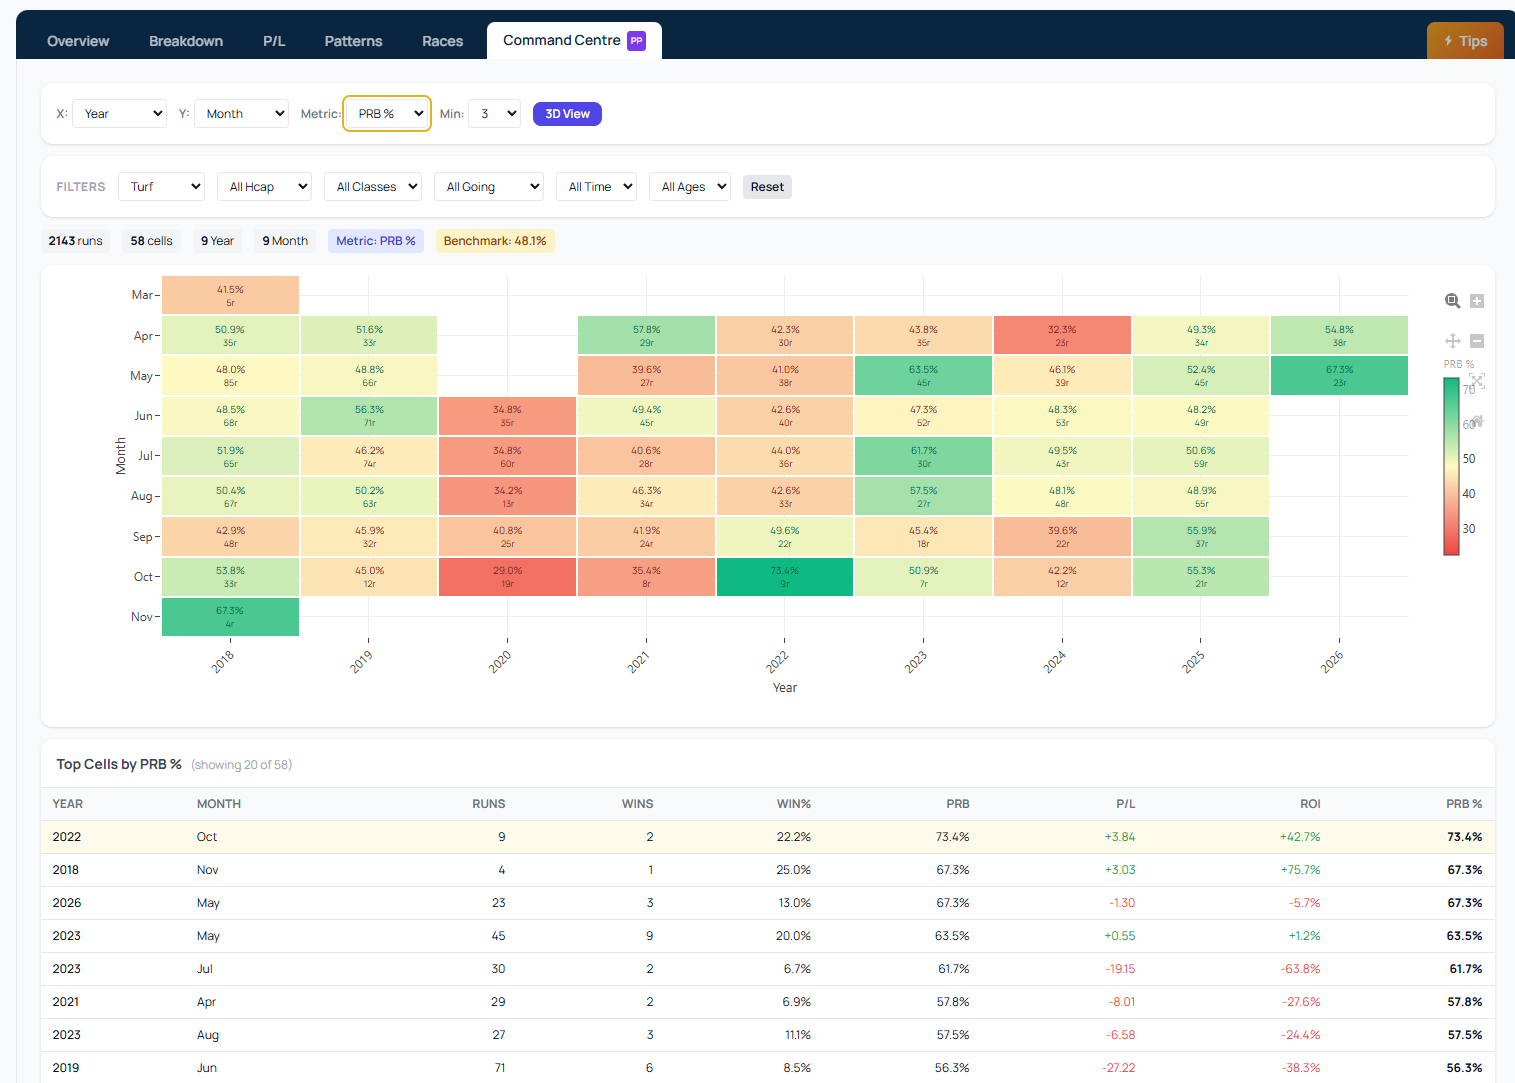Open the Turf surface filter dropdown
This screenshot has height=1083, width=1515.
161,187
